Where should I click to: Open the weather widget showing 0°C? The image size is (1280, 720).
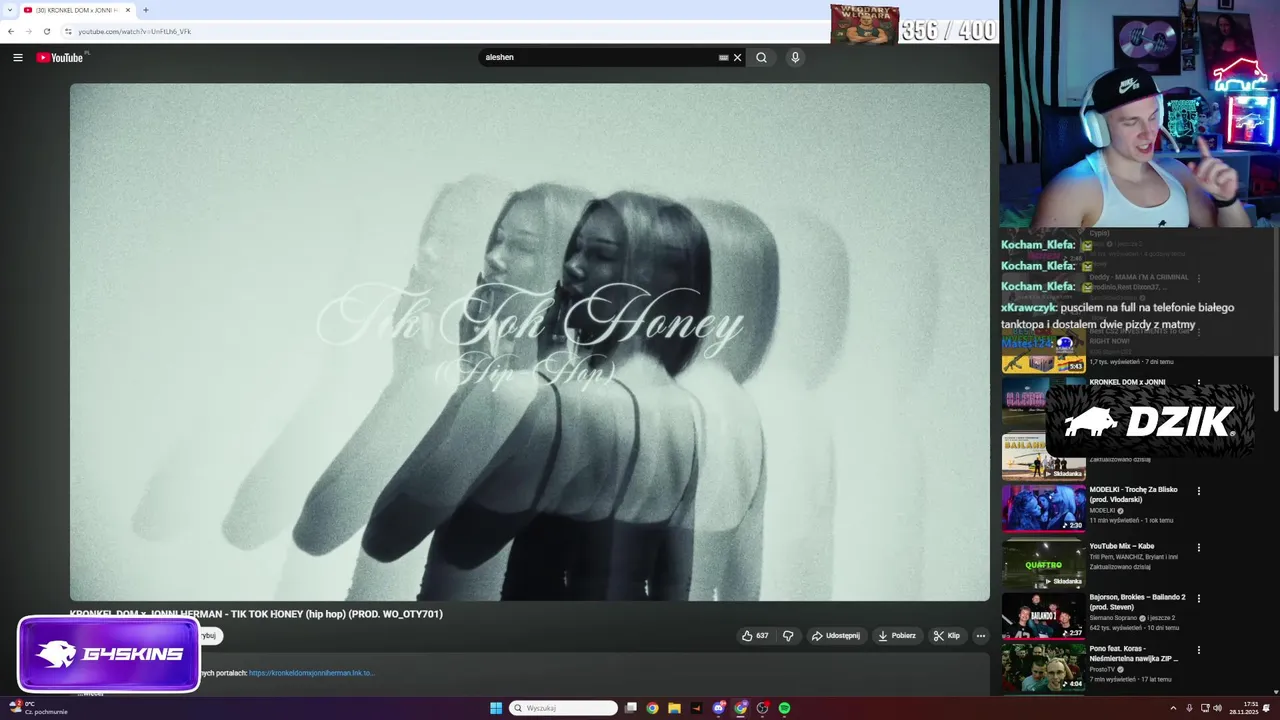click(38, 708)
